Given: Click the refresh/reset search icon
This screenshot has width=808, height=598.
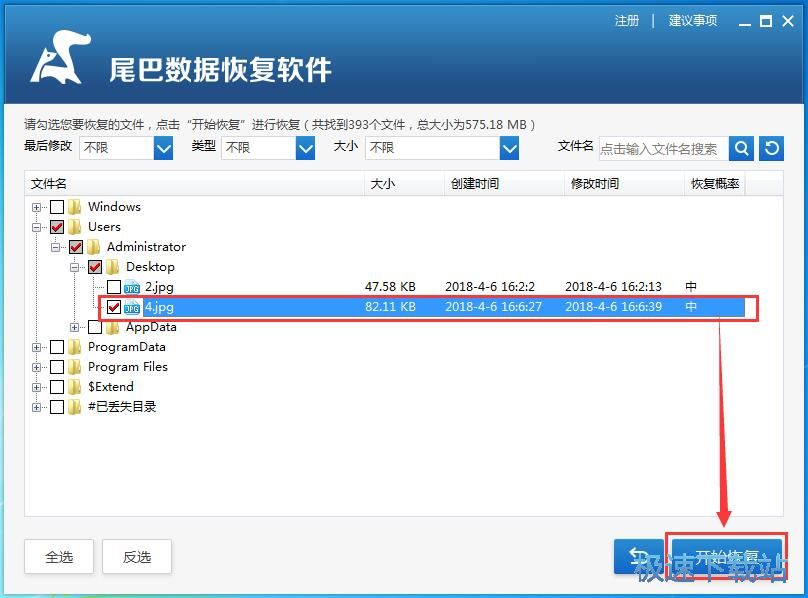Looking at the screenshot, I should (x=771, y=148).
